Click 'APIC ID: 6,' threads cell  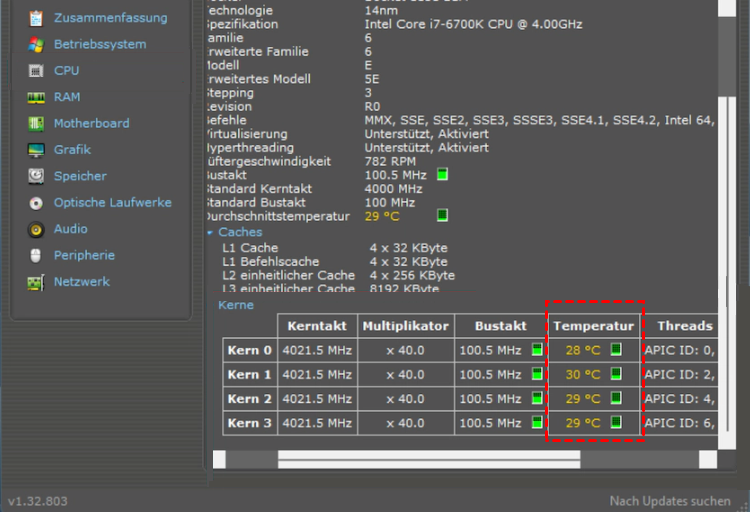tap(680, 423)
